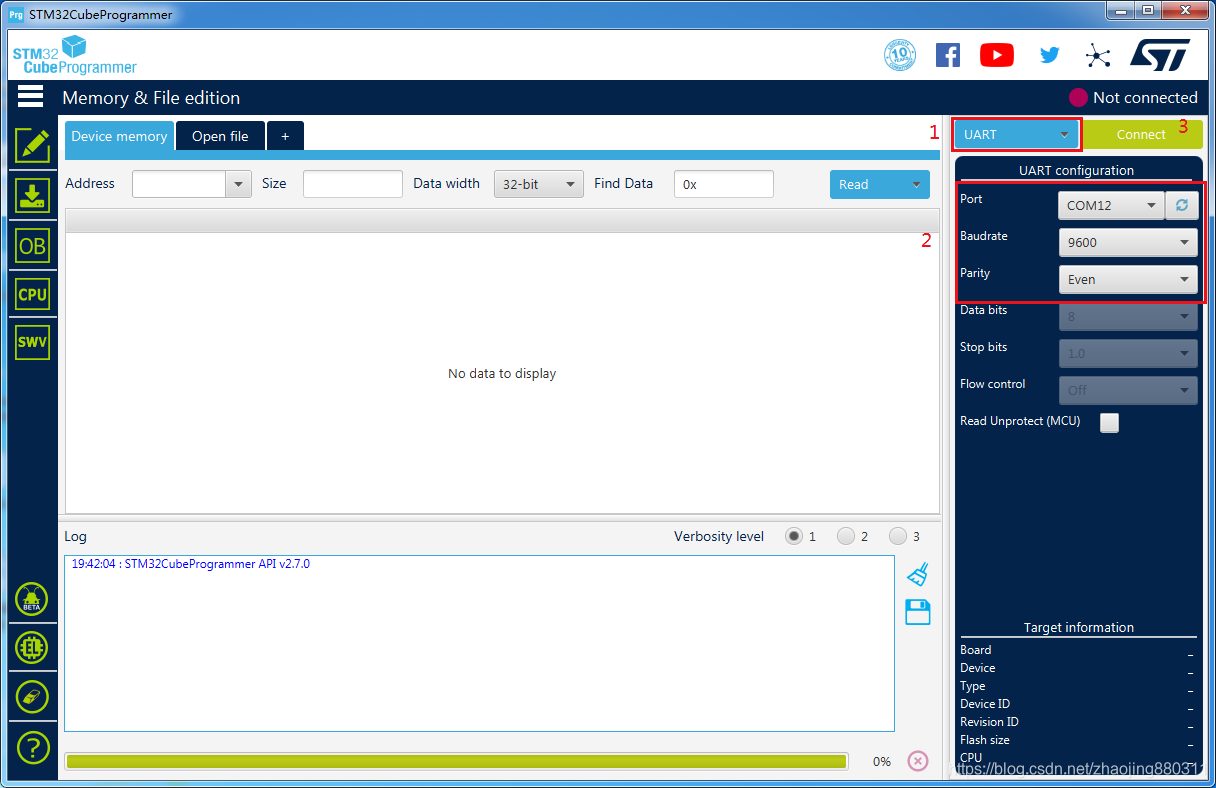Open the CPU panel
The image size is (1216, 788).
point(32,294)
